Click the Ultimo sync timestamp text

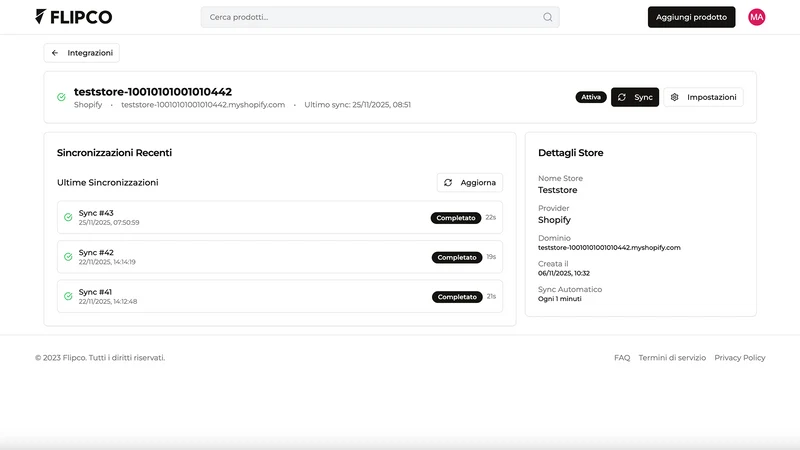click(357, 105)
